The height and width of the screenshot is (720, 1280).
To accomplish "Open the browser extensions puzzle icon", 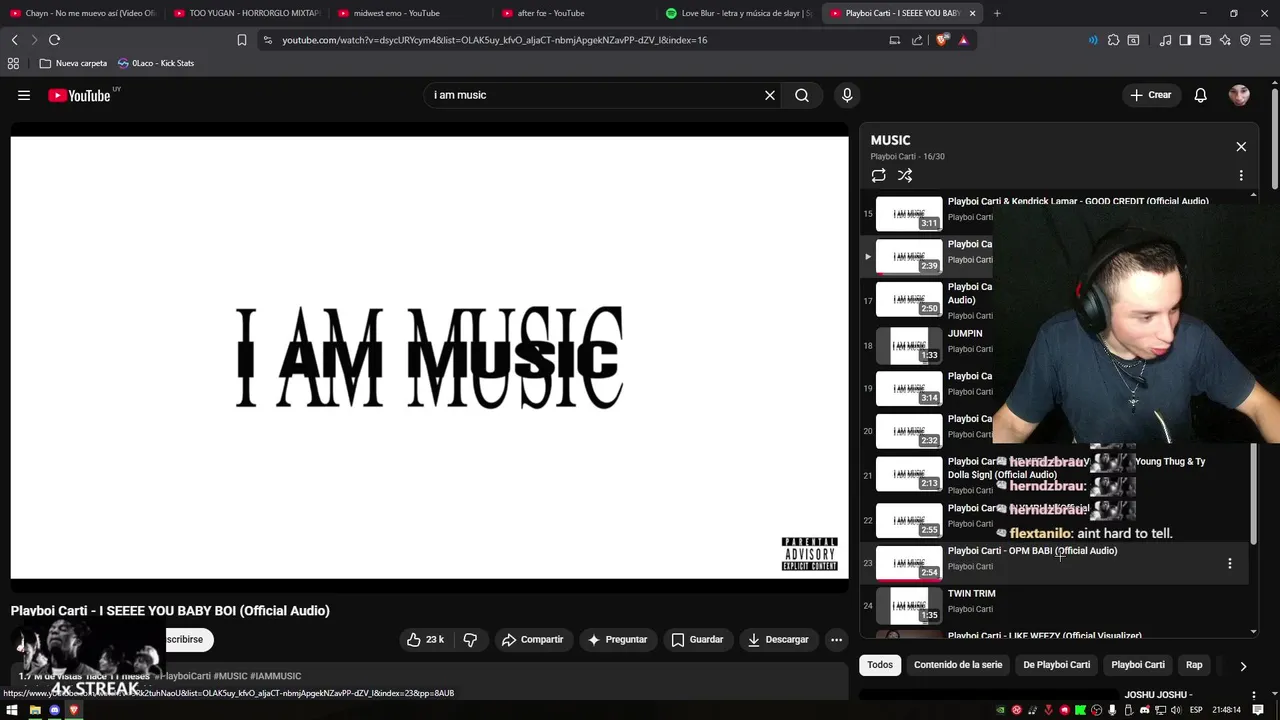I will [1113, 40].
